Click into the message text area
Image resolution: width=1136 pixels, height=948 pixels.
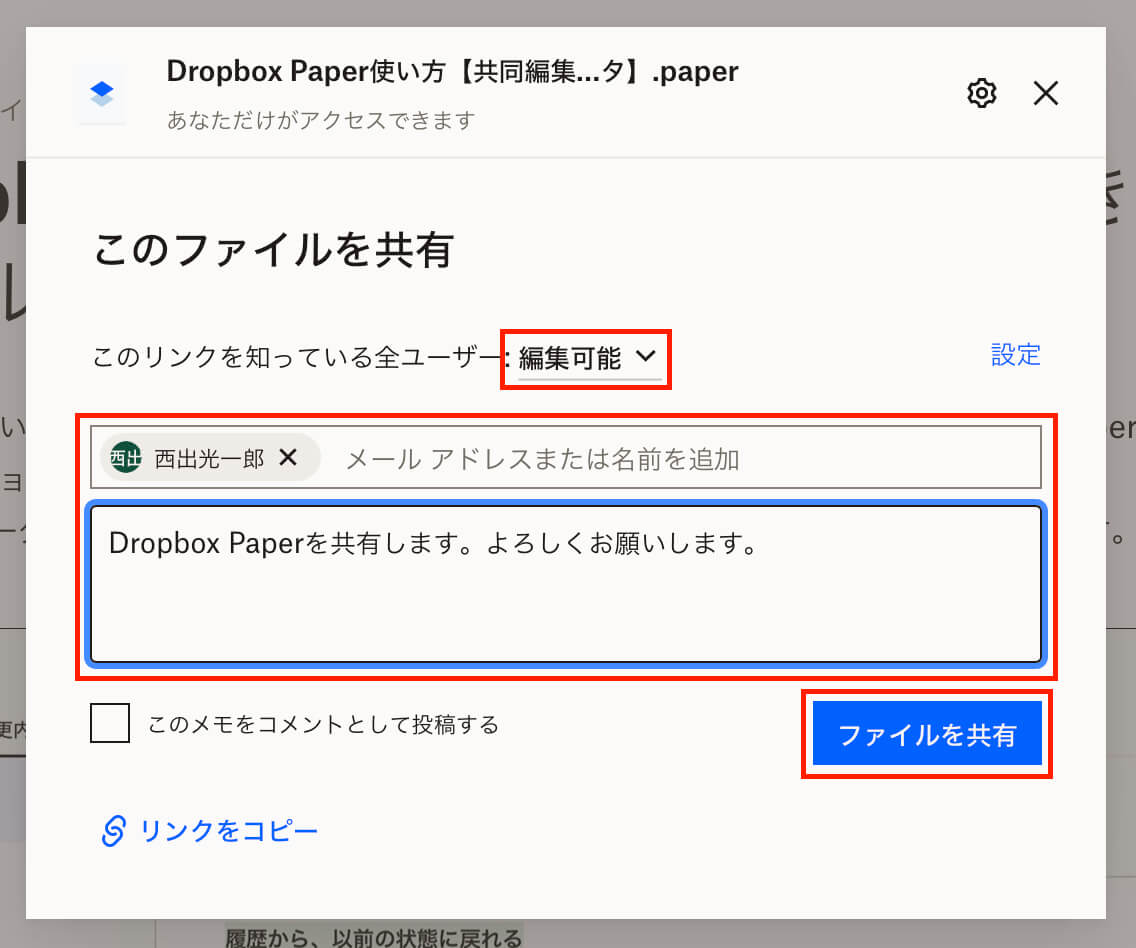point(566,583)
